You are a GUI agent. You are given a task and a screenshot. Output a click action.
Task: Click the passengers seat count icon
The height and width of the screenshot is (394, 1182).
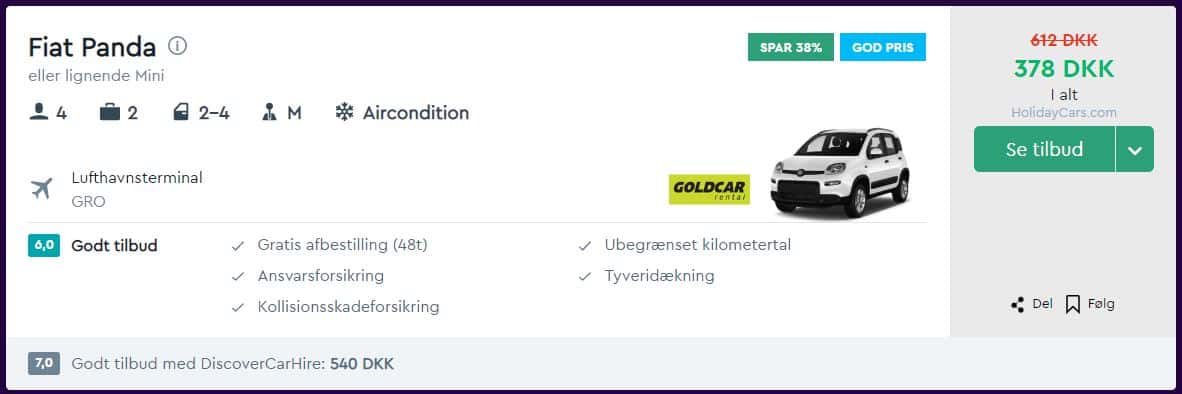coord(39,112)
